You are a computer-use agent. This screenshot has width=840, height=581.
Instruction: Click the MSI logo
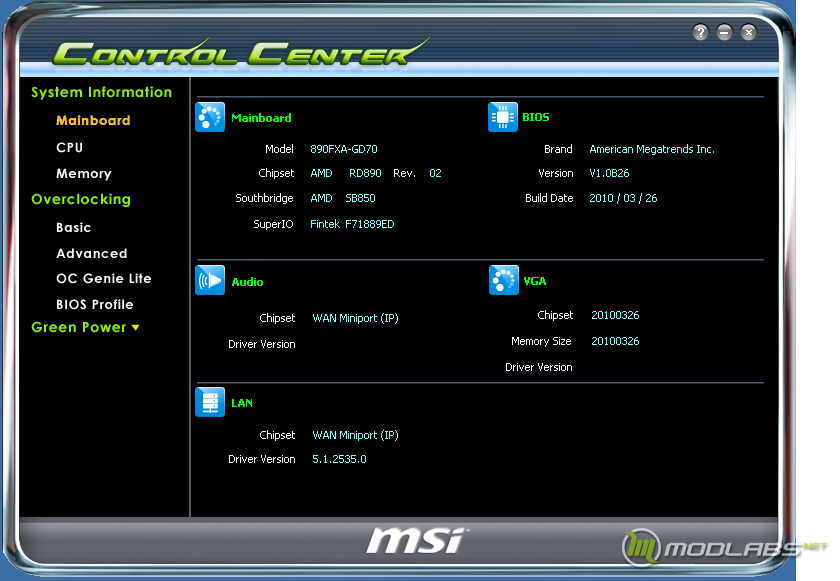(417, 540)
